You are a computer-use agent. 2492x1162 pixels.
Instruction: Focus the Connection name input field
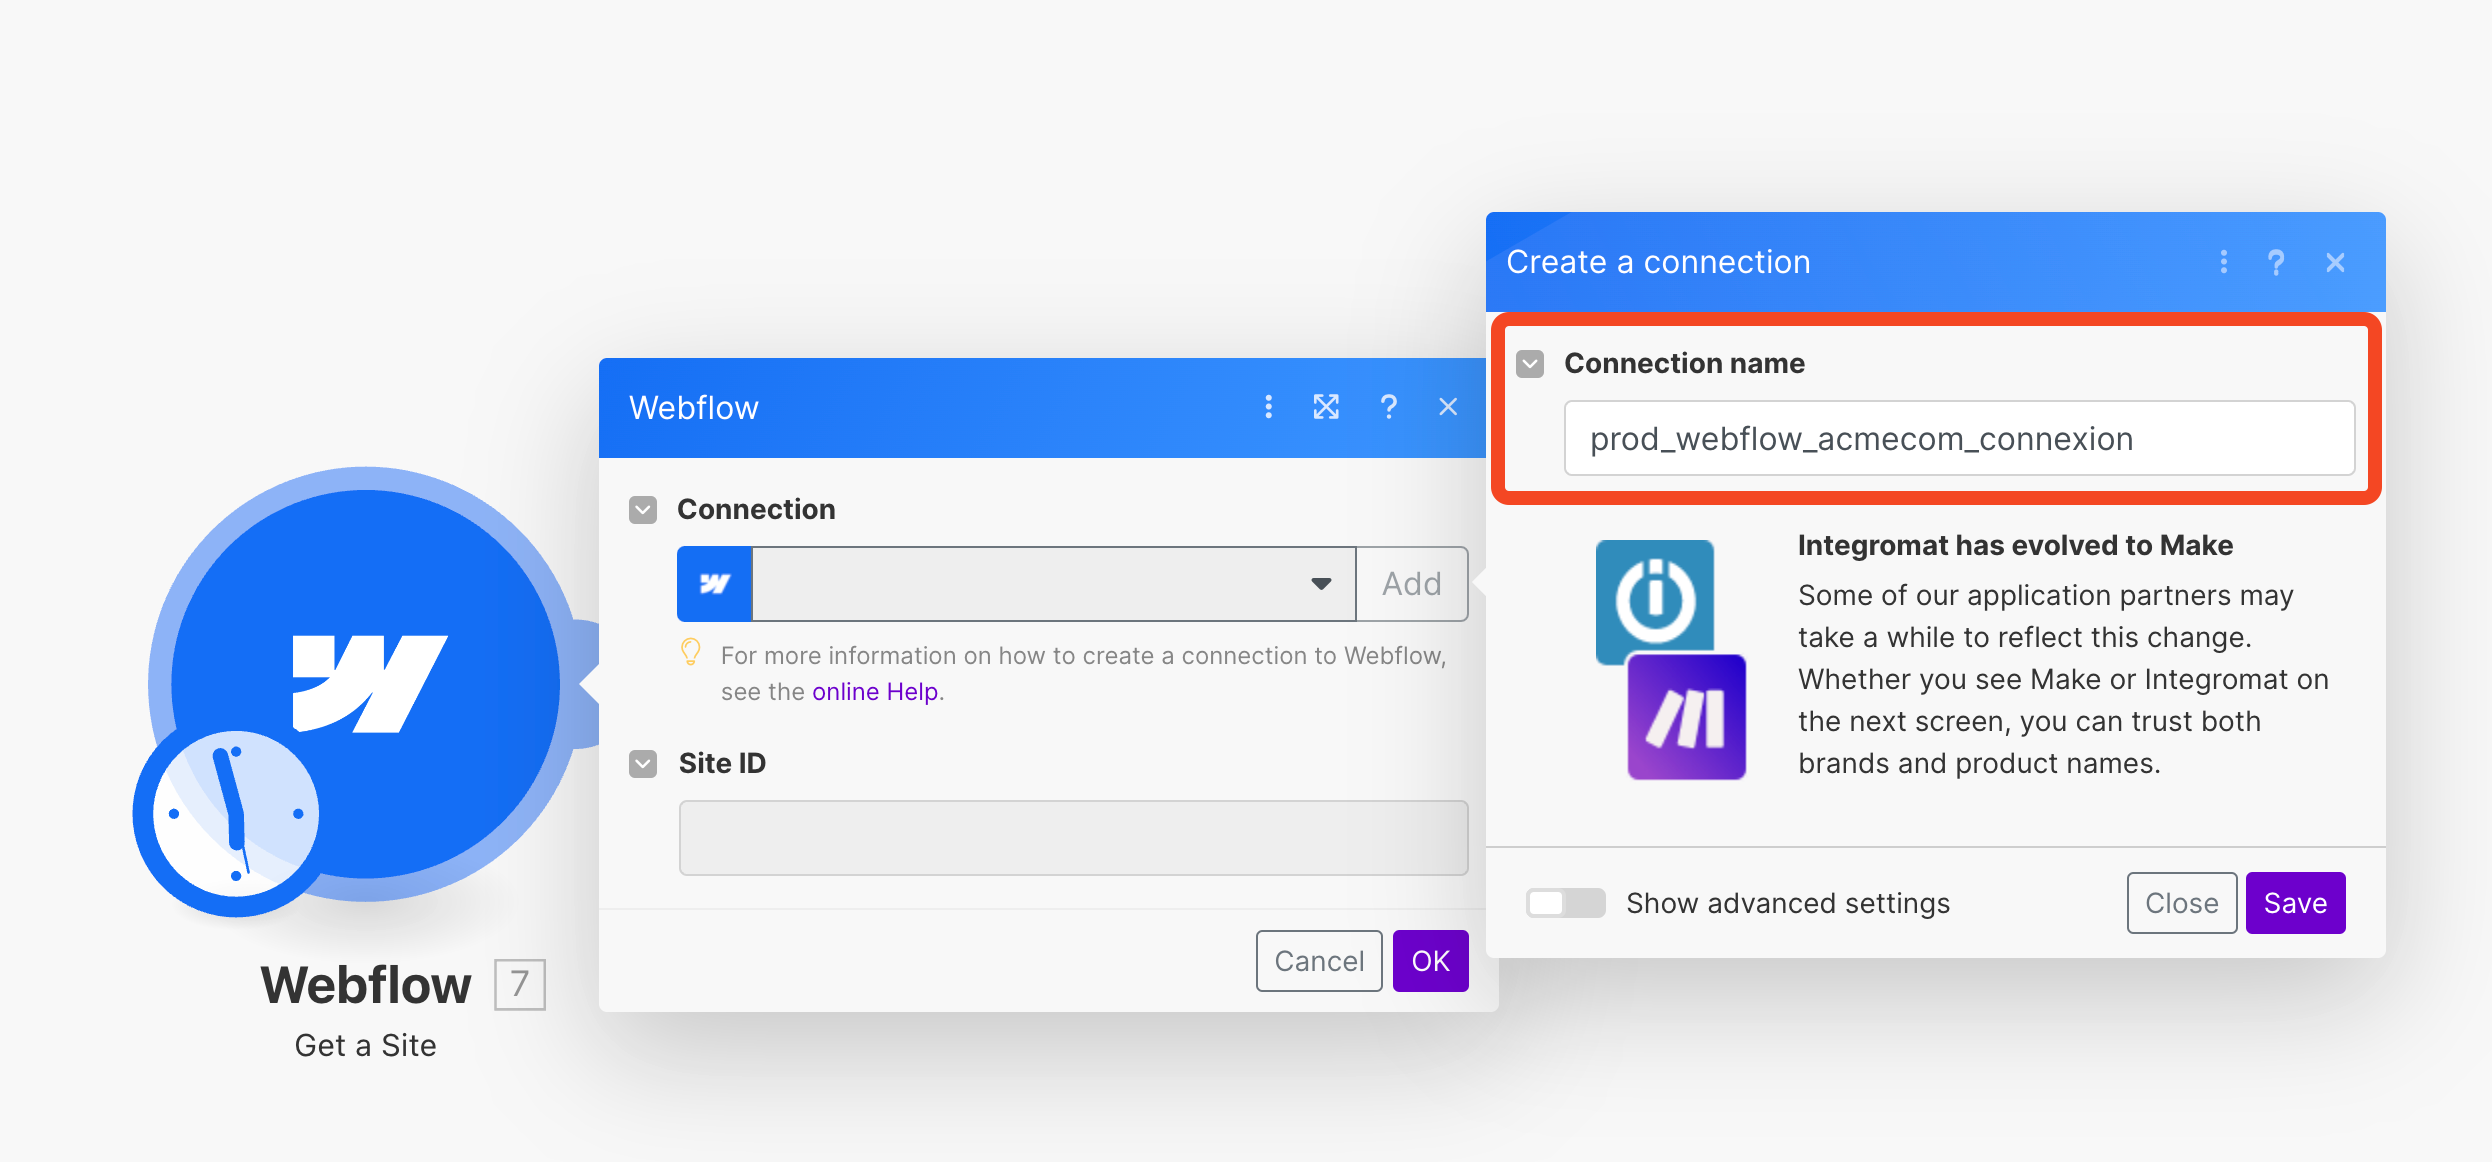point(1959,439)
